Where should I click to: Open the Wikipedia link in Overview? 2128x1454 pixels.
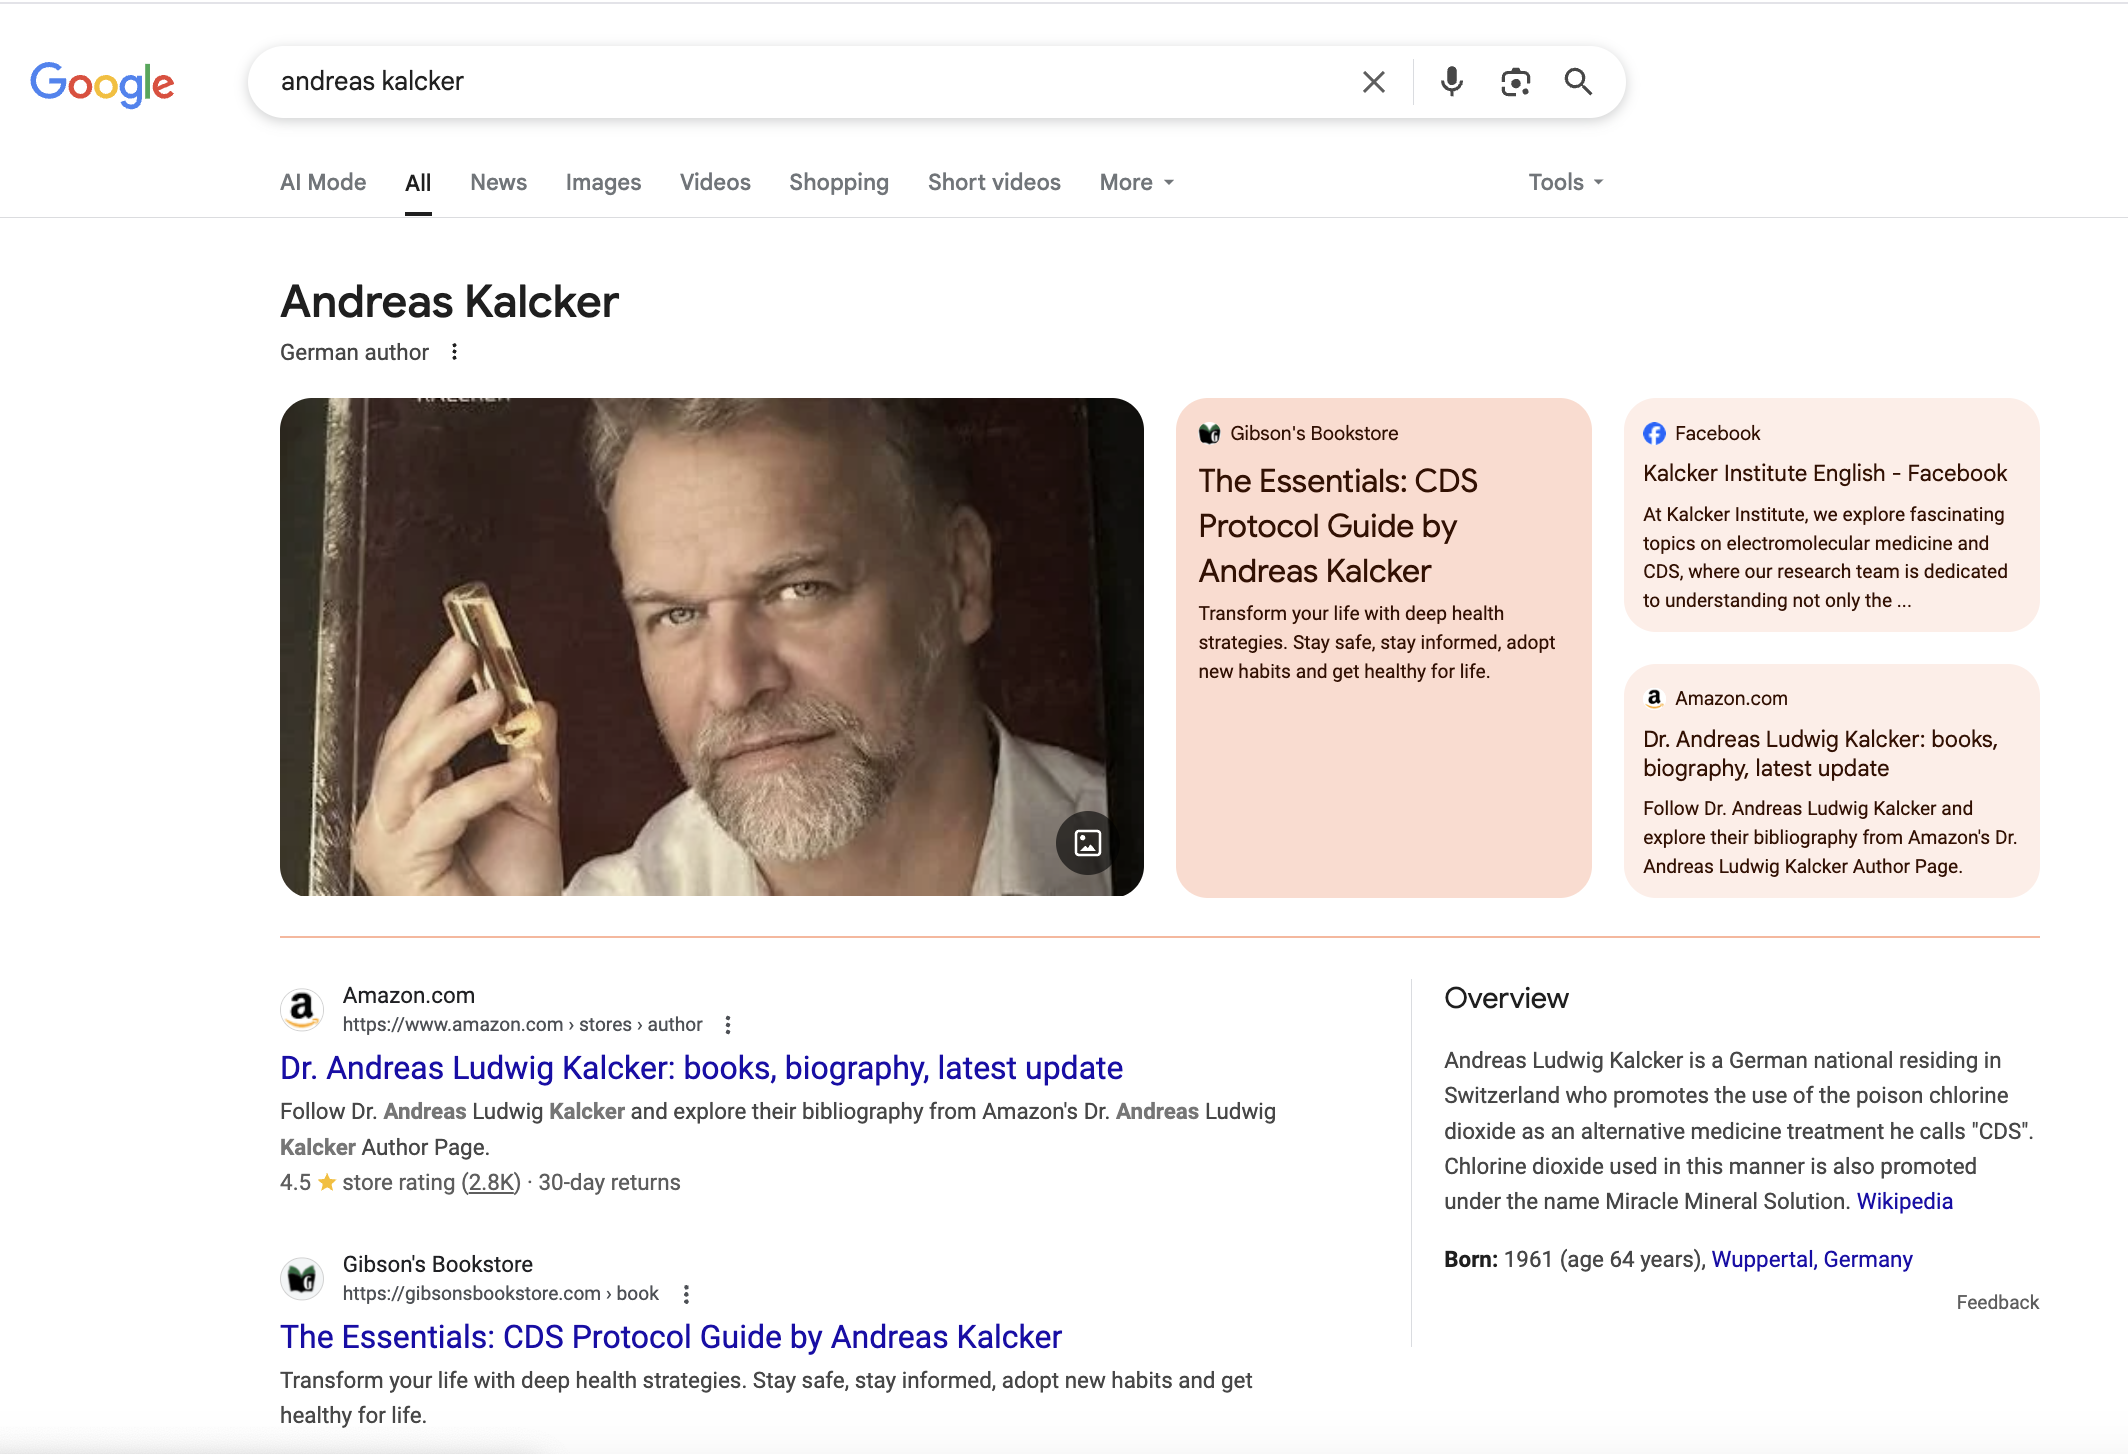pos(1904,1201)
